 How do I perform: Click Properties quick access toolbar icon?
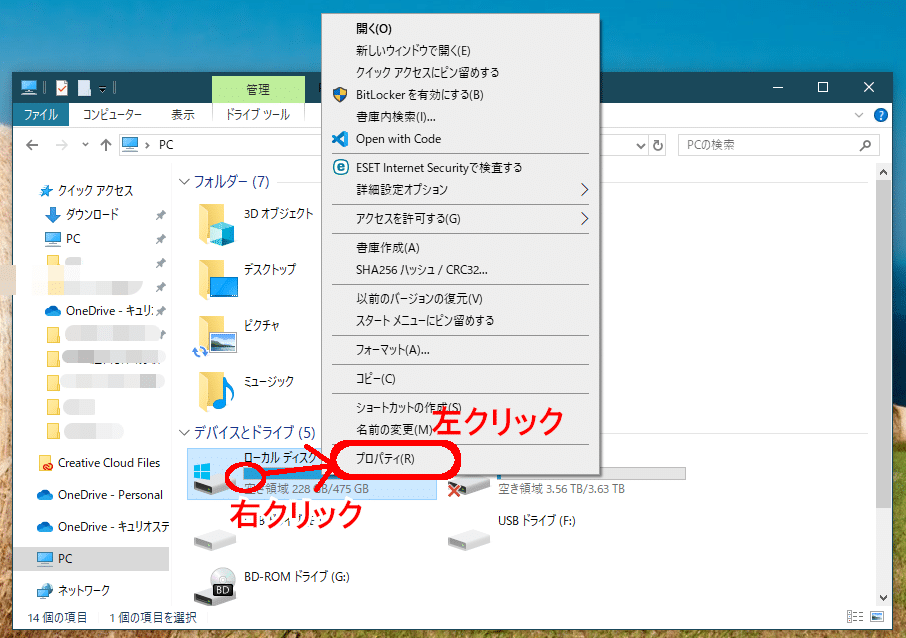(62, 88)
